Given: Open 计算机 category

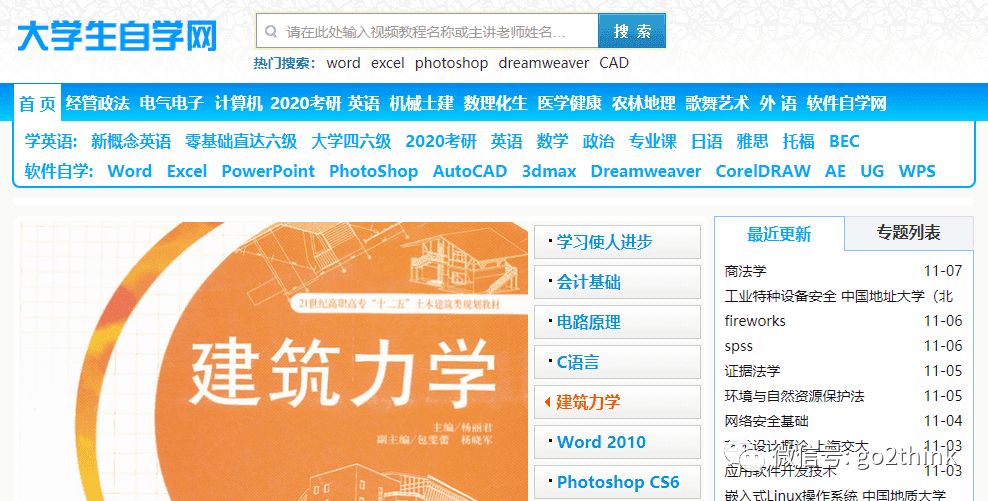Looking at the screenshot, I should click(x=238, y=103).
